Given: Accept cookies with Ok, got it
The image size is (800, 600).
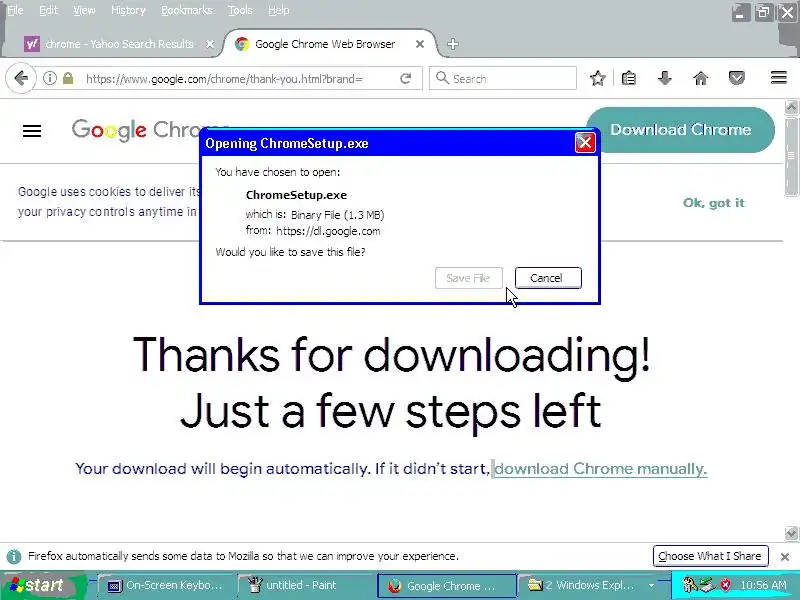Looking at the screenshot, I should (x=714, y=203).
